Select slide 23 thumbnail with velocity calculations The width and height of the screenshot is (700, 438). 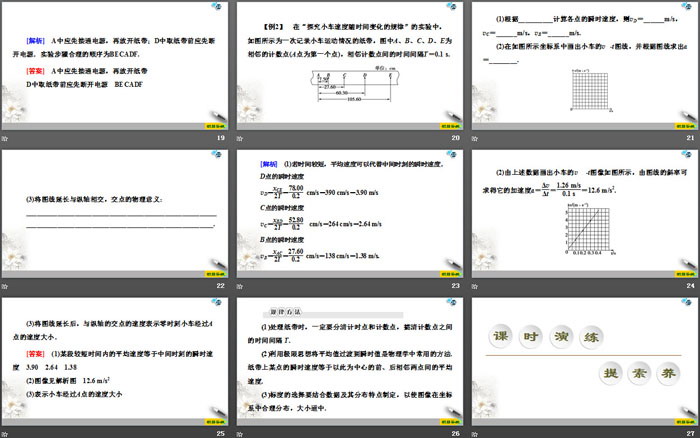tap(350, 213)
